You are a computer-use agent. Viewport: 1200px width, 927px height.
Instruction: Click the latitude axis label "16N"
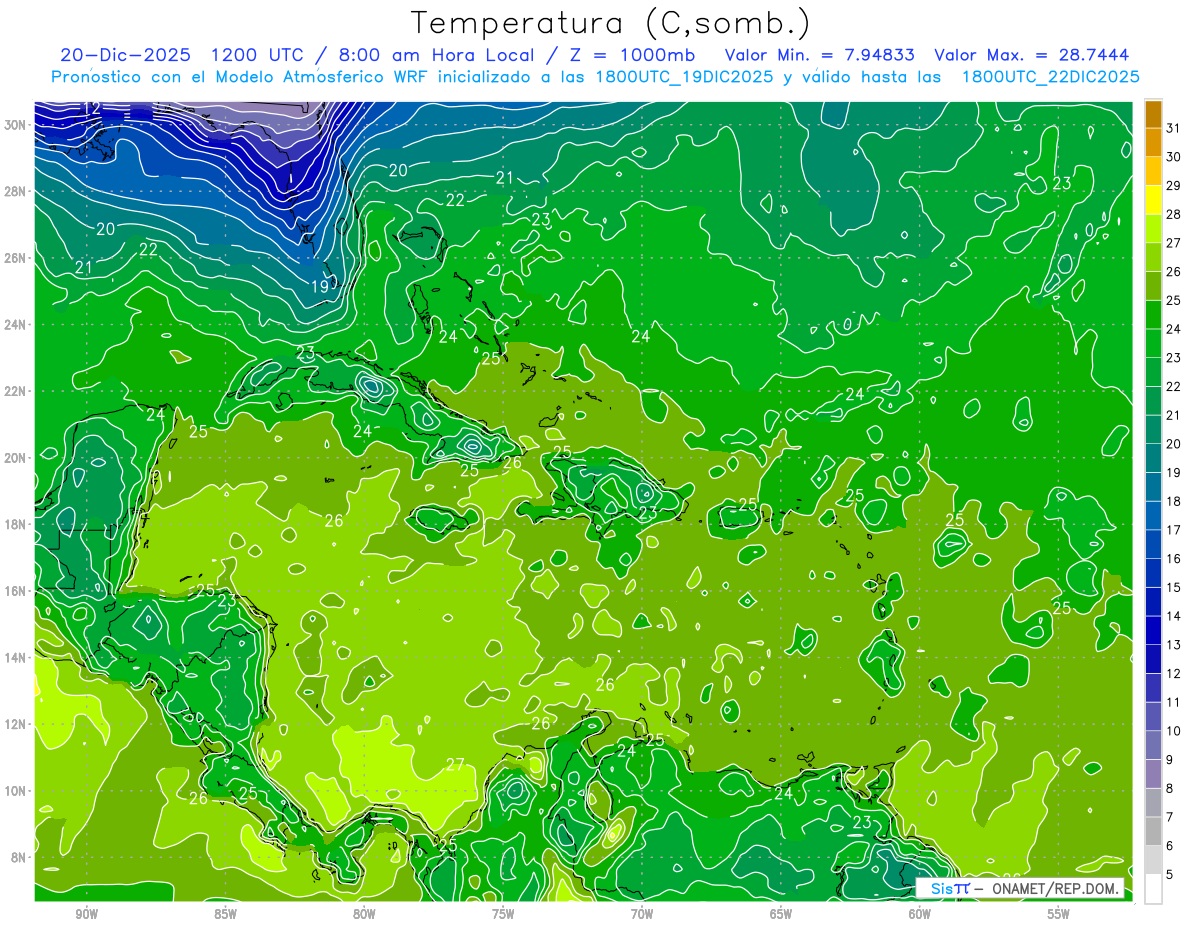click(16, 591)
